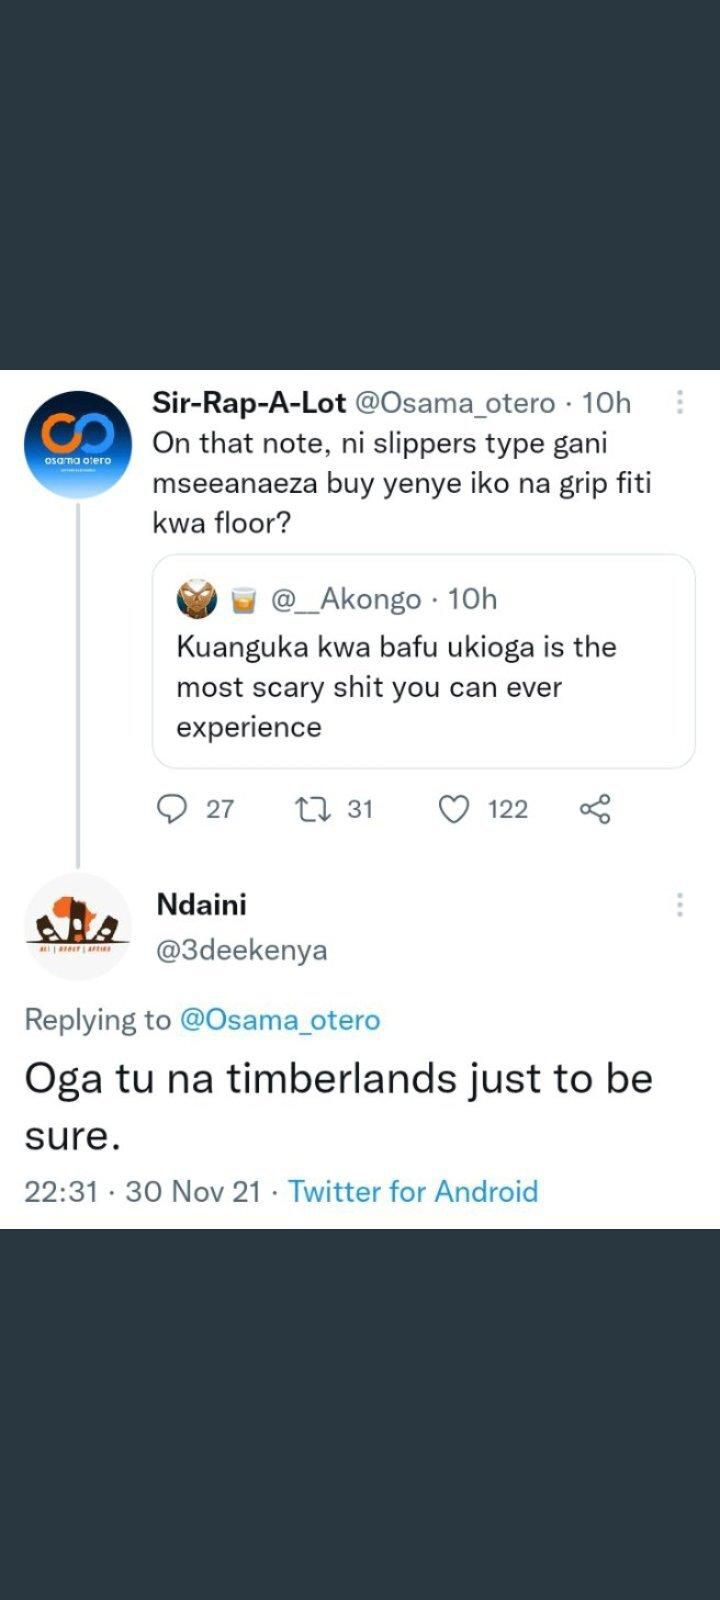Retweet the Sir-Rap-A-Lot tweet
Viewport: 720px width, 1600px height.
[x=314, y=808]
